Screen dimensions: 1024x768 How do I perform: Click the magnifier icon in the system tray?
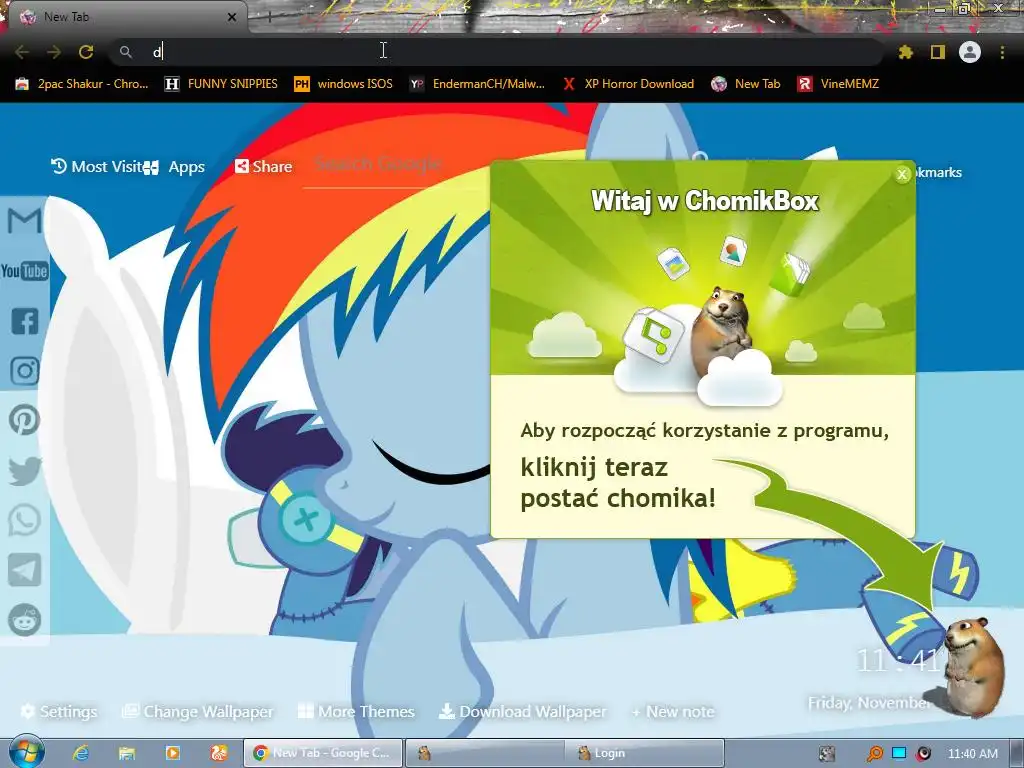pos(874,754)
